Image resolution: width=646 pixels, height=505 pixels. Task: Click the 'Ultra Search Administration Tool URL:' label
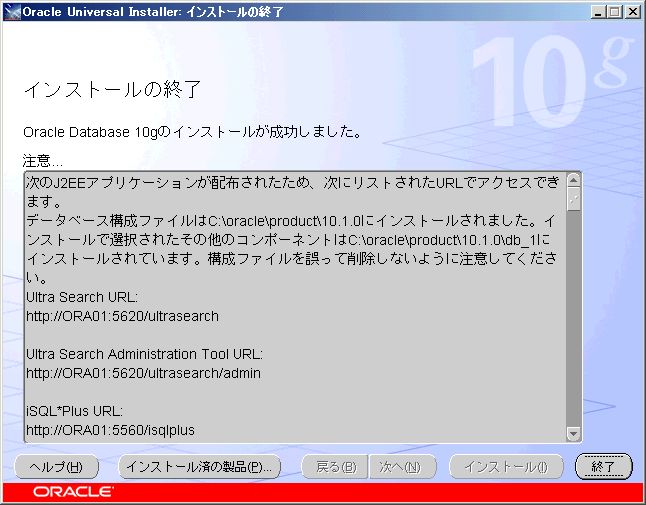point(144,354)
